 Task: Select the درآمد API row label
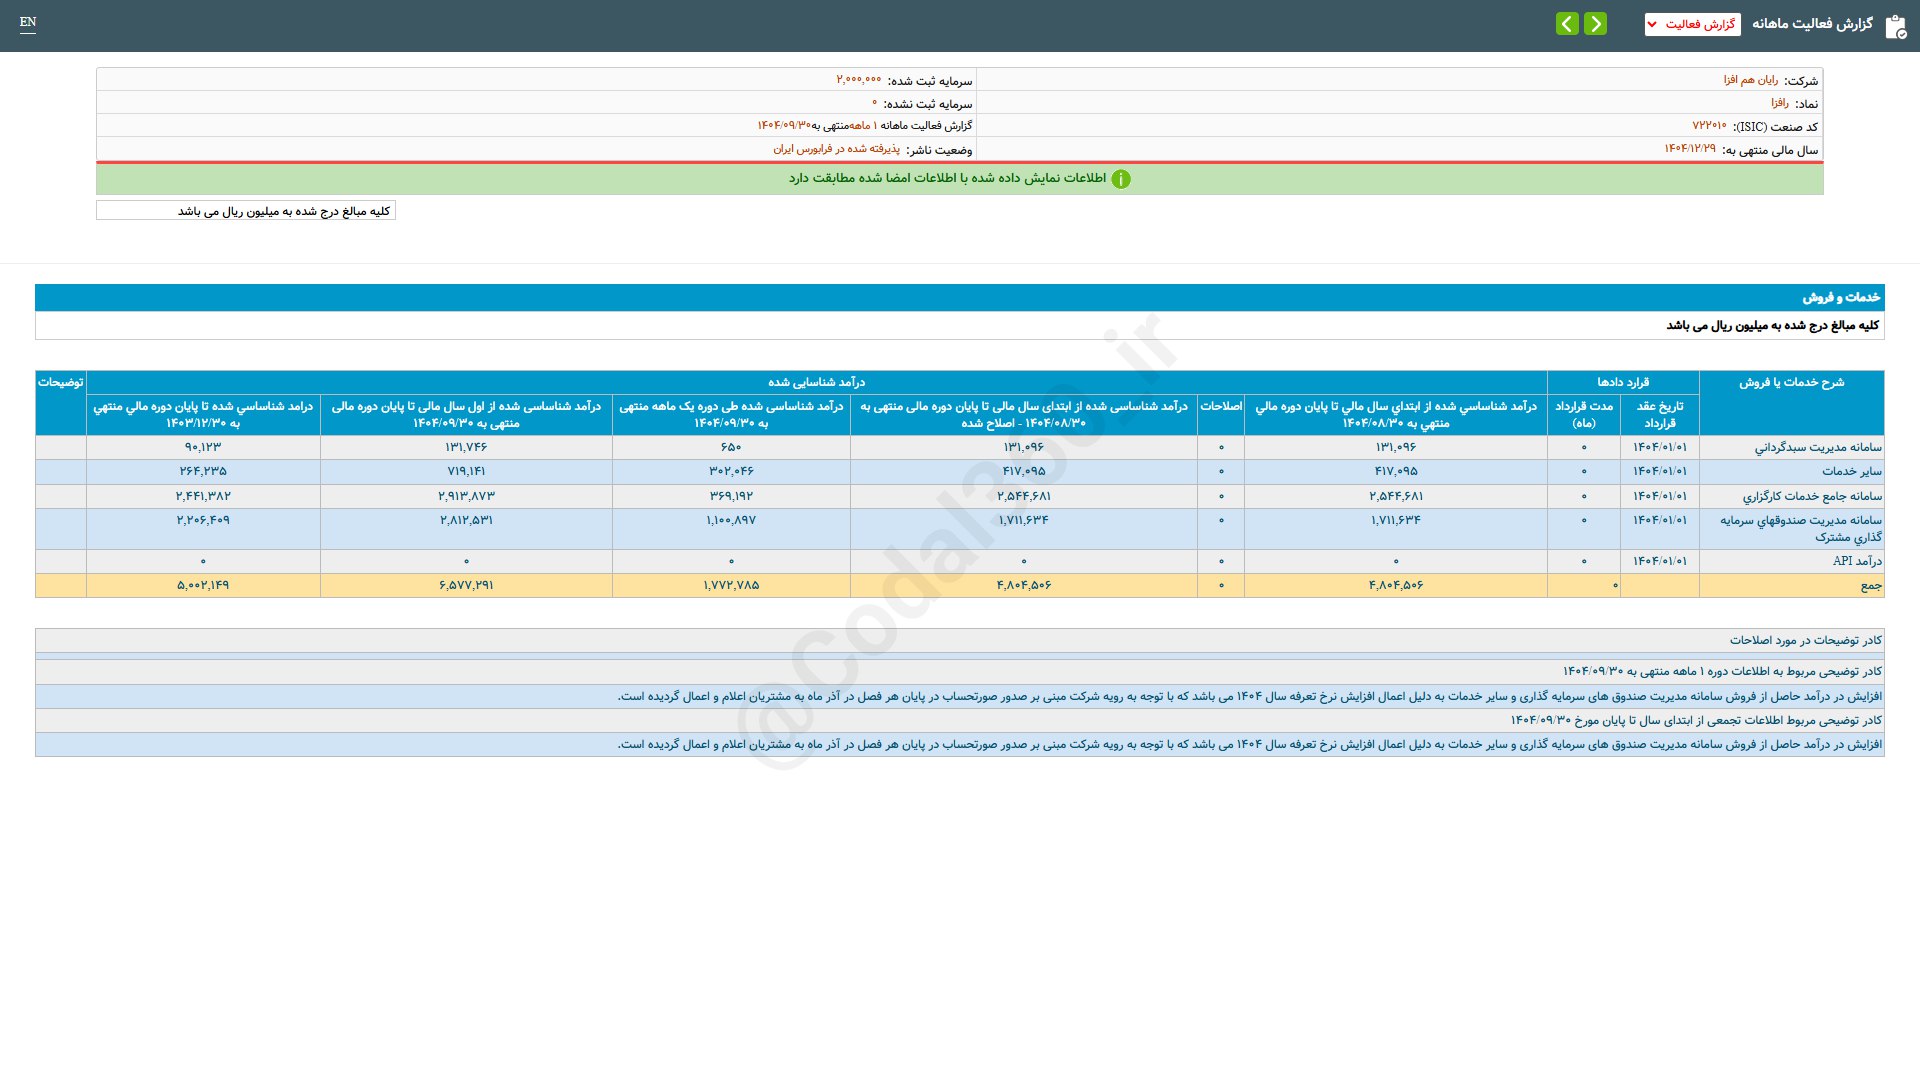coord(1856,561)
